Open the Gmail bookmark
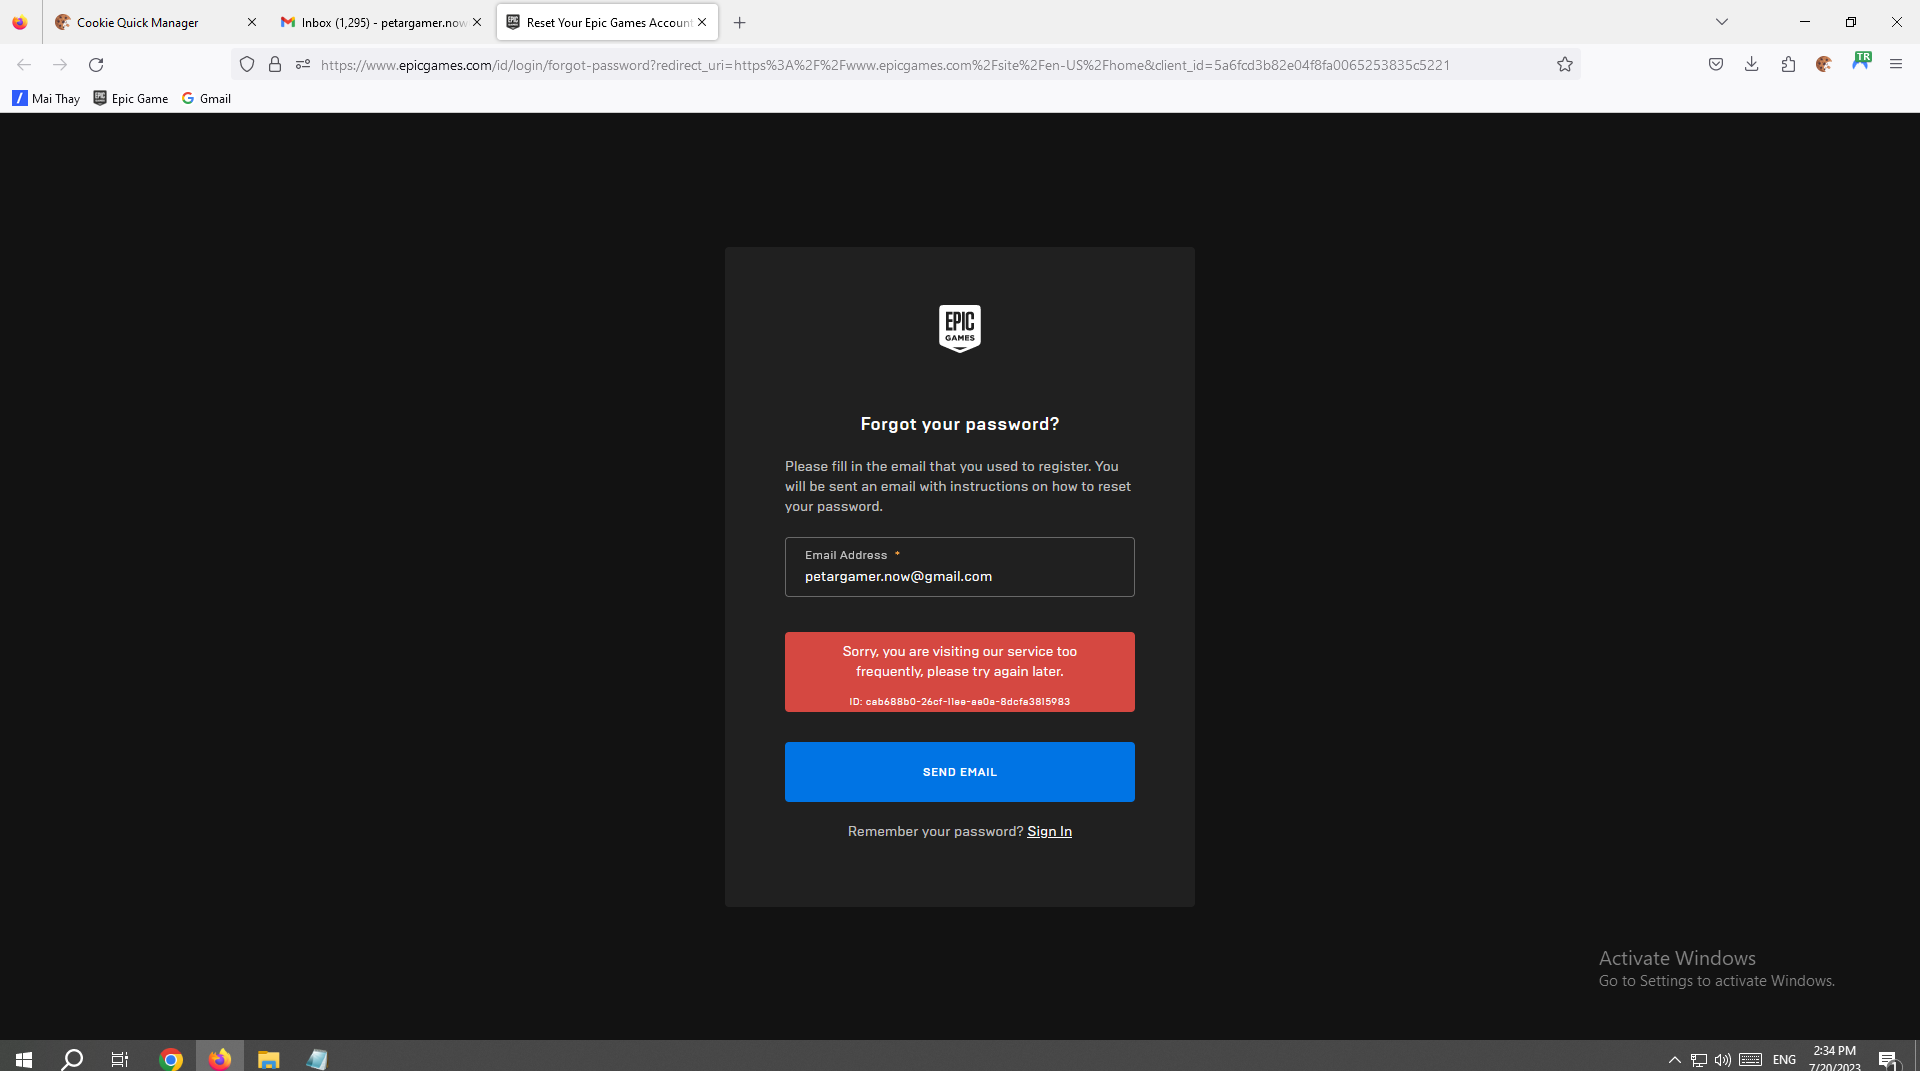Image resolution: width=1920 pixels, height=1071 pixels. [x=206, y=98]
